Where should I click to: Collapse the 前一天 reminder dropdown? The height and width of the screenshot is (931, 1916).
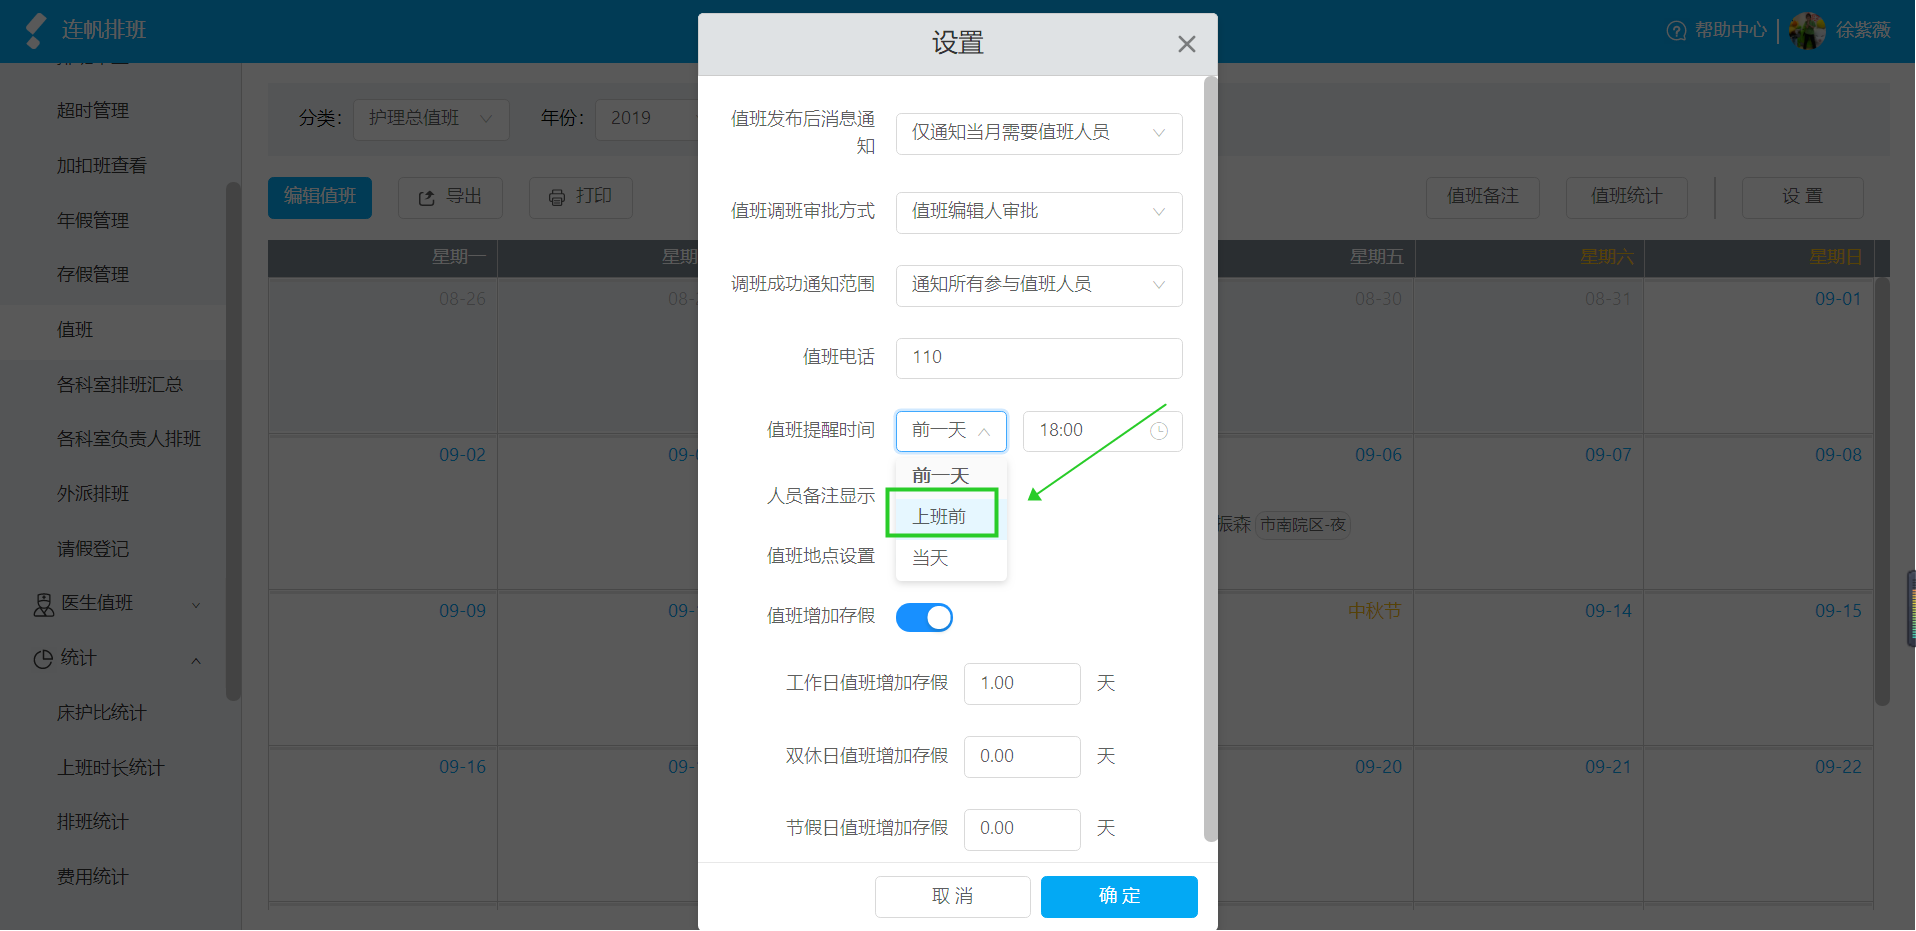coord(951,431)
